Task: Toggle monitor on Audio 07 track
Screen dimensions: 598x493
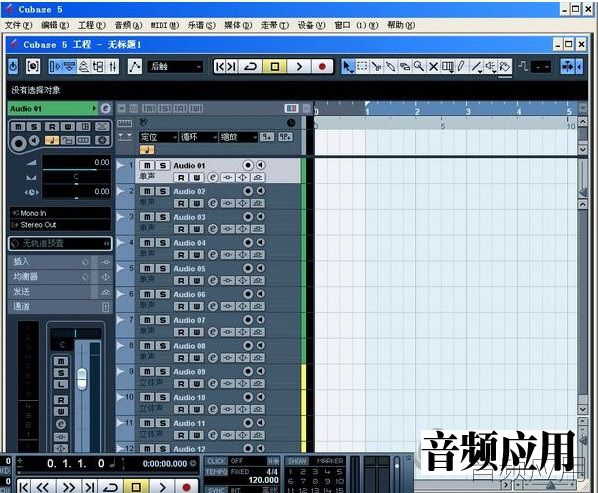Action: pyautogui.click(x=261, y=320)
